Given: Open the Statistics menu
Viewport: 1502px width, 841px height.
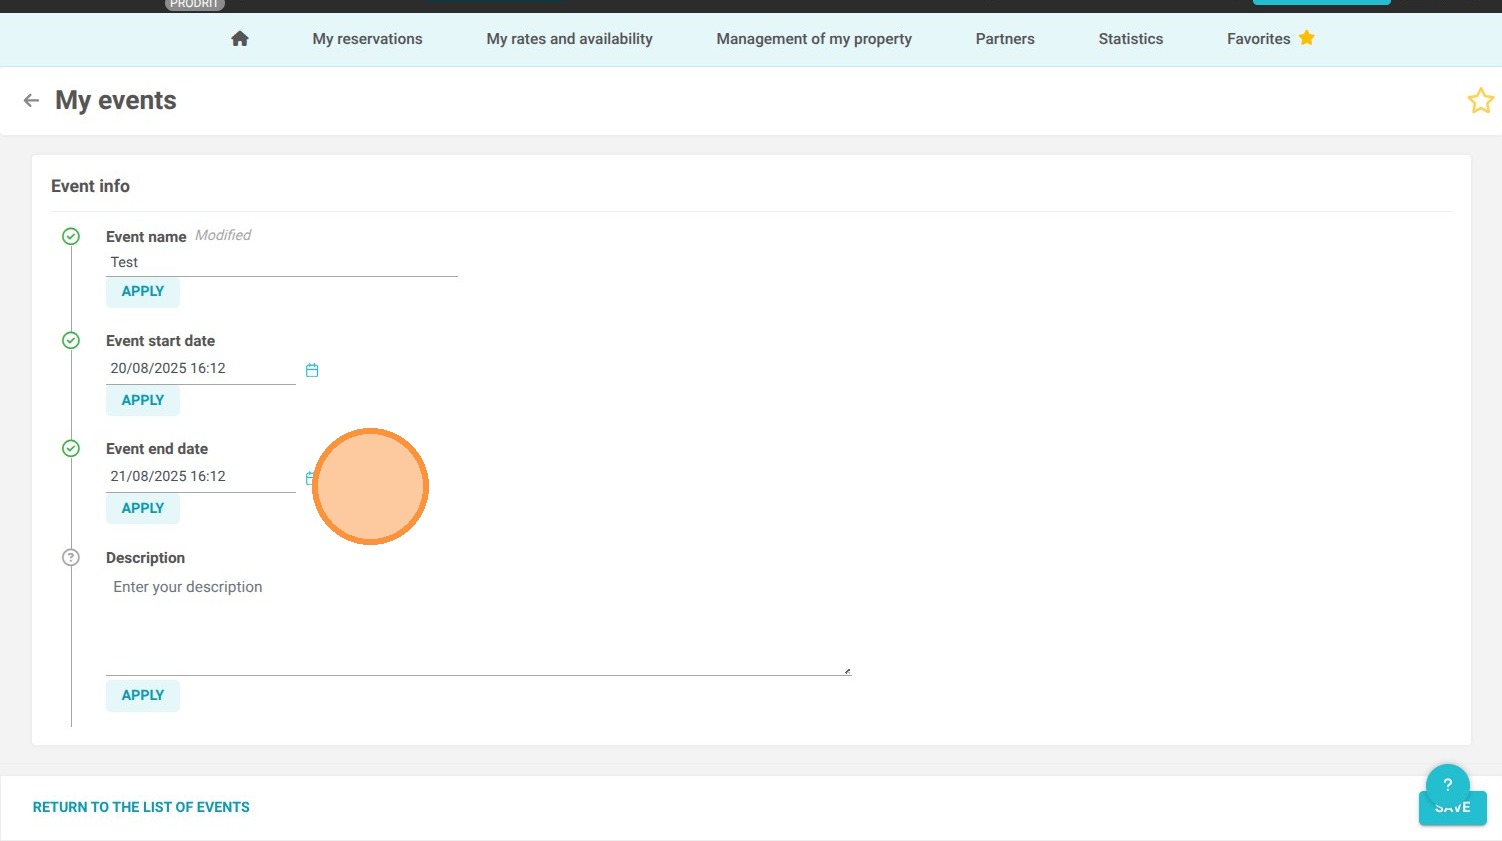Looking at the screenshot, I should coord(1130,39).
